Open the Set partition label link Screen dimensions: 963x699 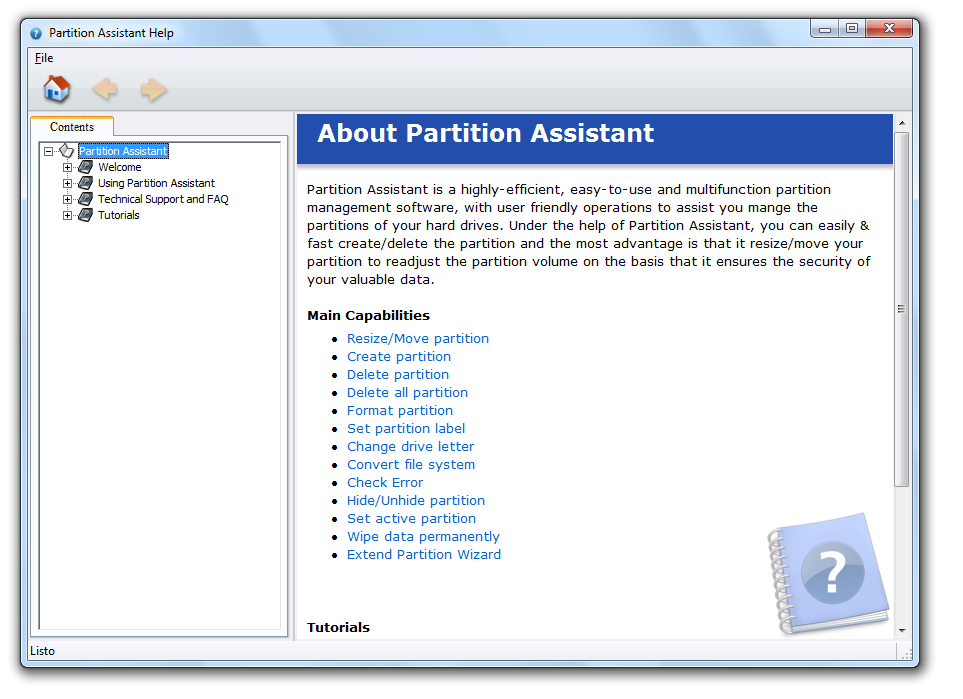406,428
